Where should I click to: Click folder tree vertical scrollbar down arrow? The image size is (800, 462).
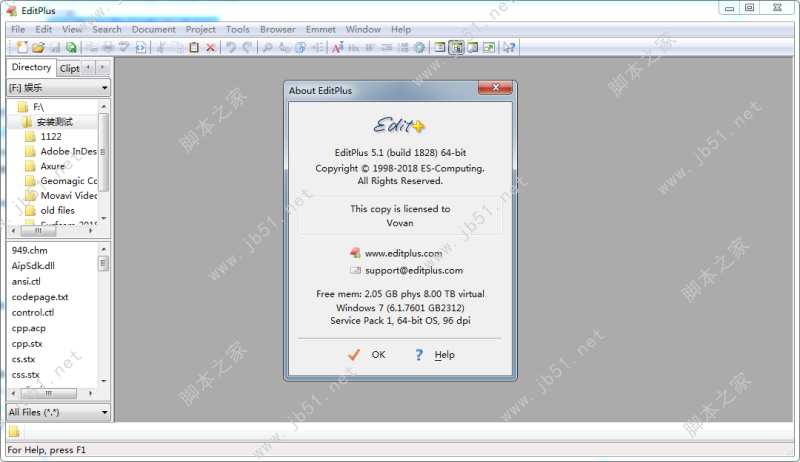click(x=104, y=218)
